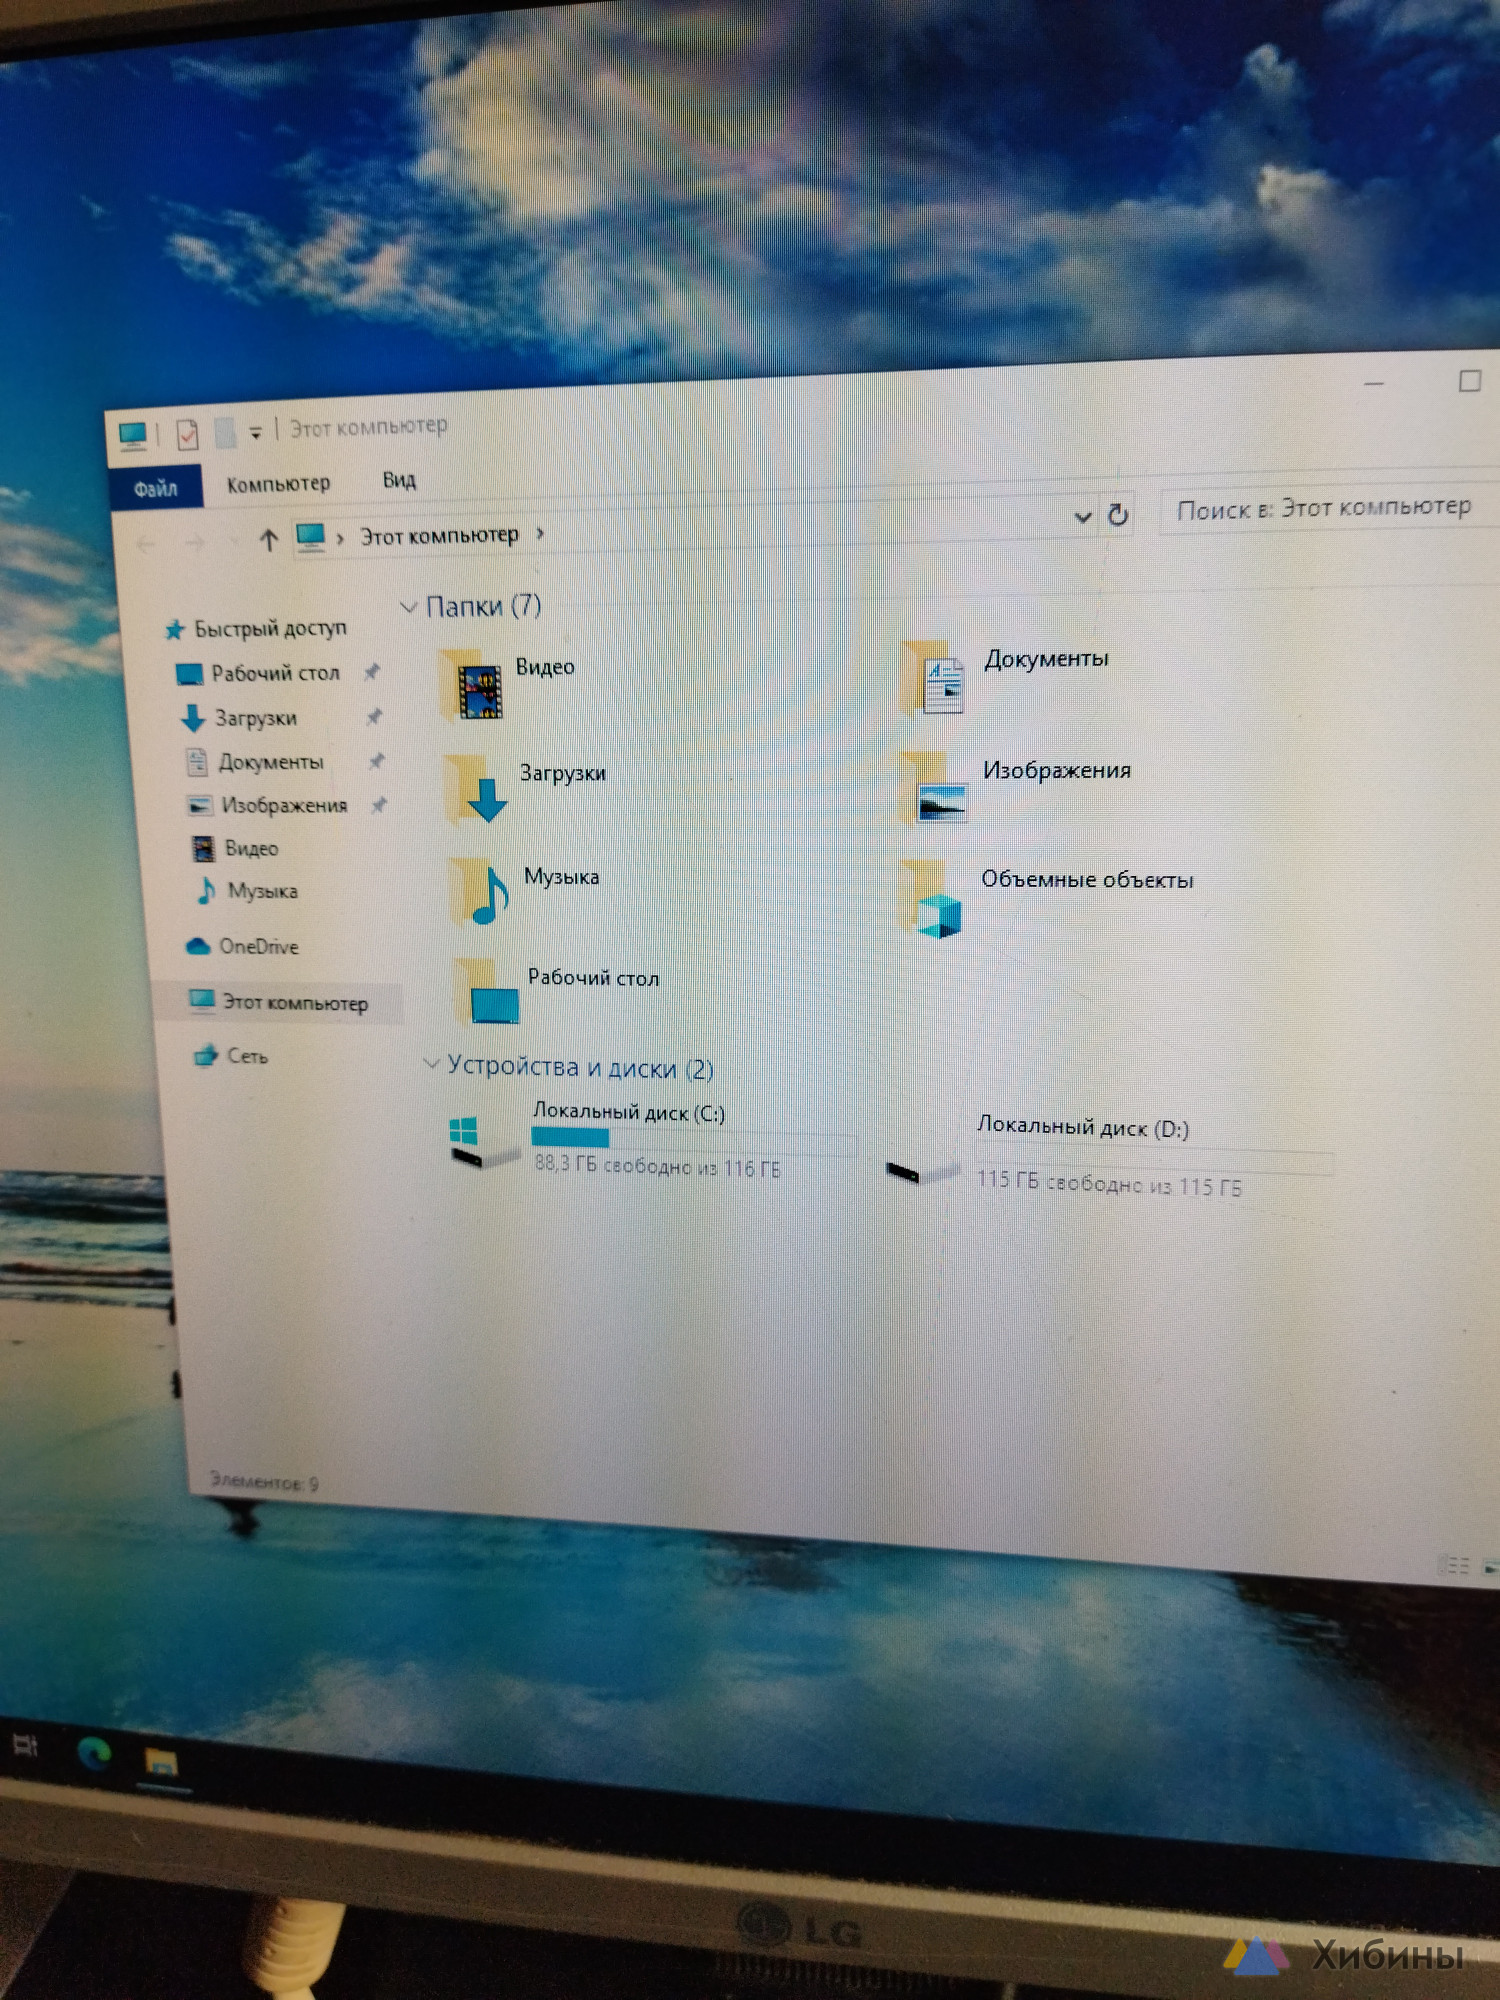Open Task View on the taskbar

pyautogui.click(x=24, y=1746)
